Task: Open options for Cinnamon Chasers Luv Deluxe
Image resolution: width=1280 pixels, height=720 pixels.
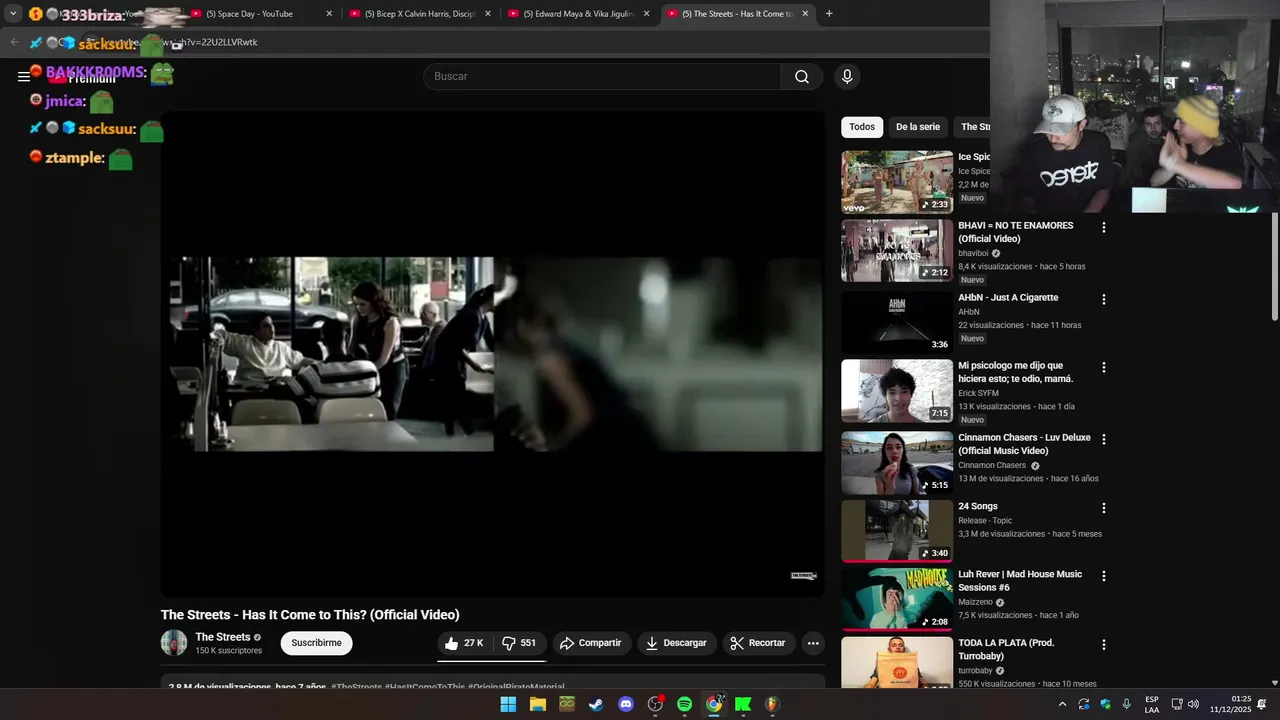Action: 1104,439
